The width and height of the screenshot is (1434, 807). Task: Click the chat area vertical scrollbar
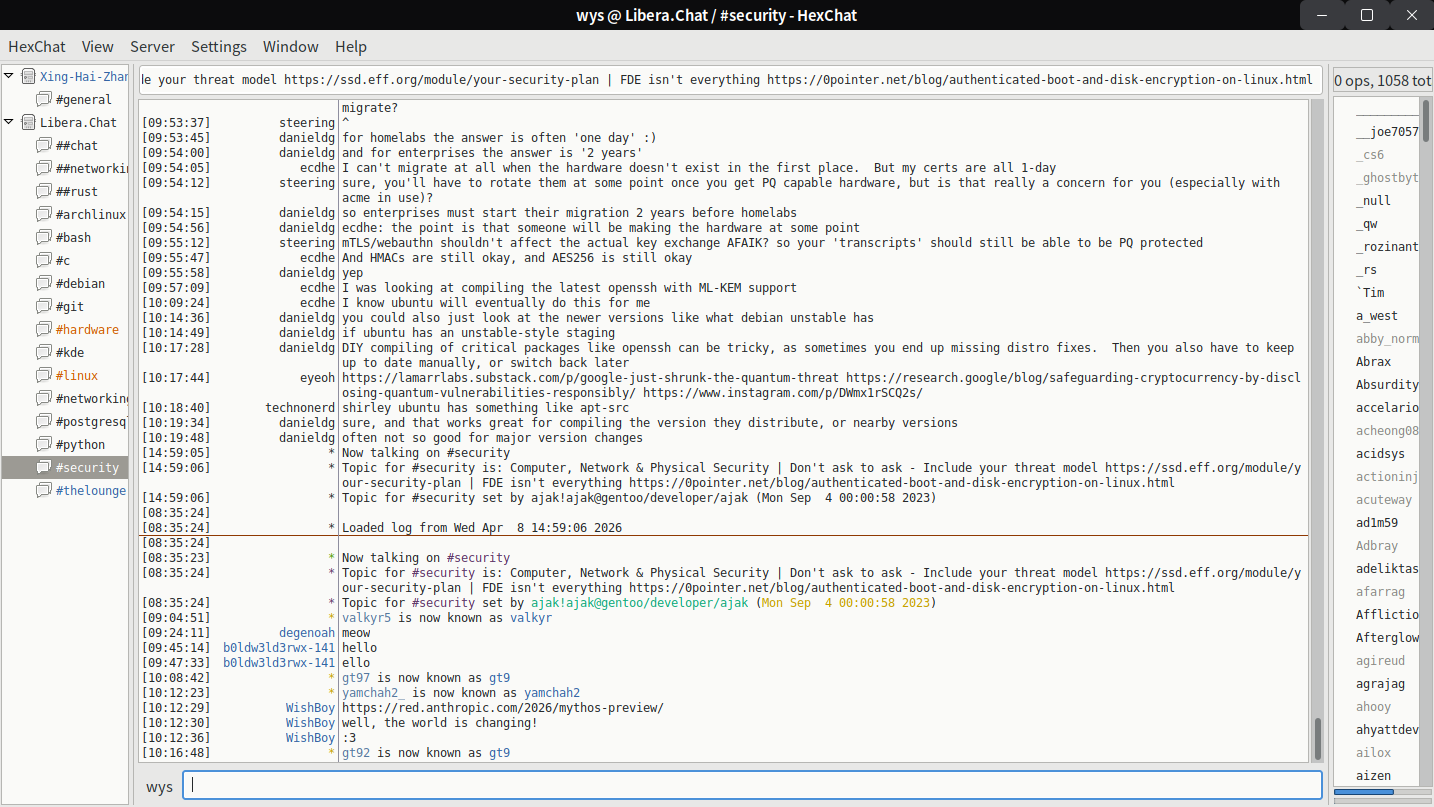1317,738
